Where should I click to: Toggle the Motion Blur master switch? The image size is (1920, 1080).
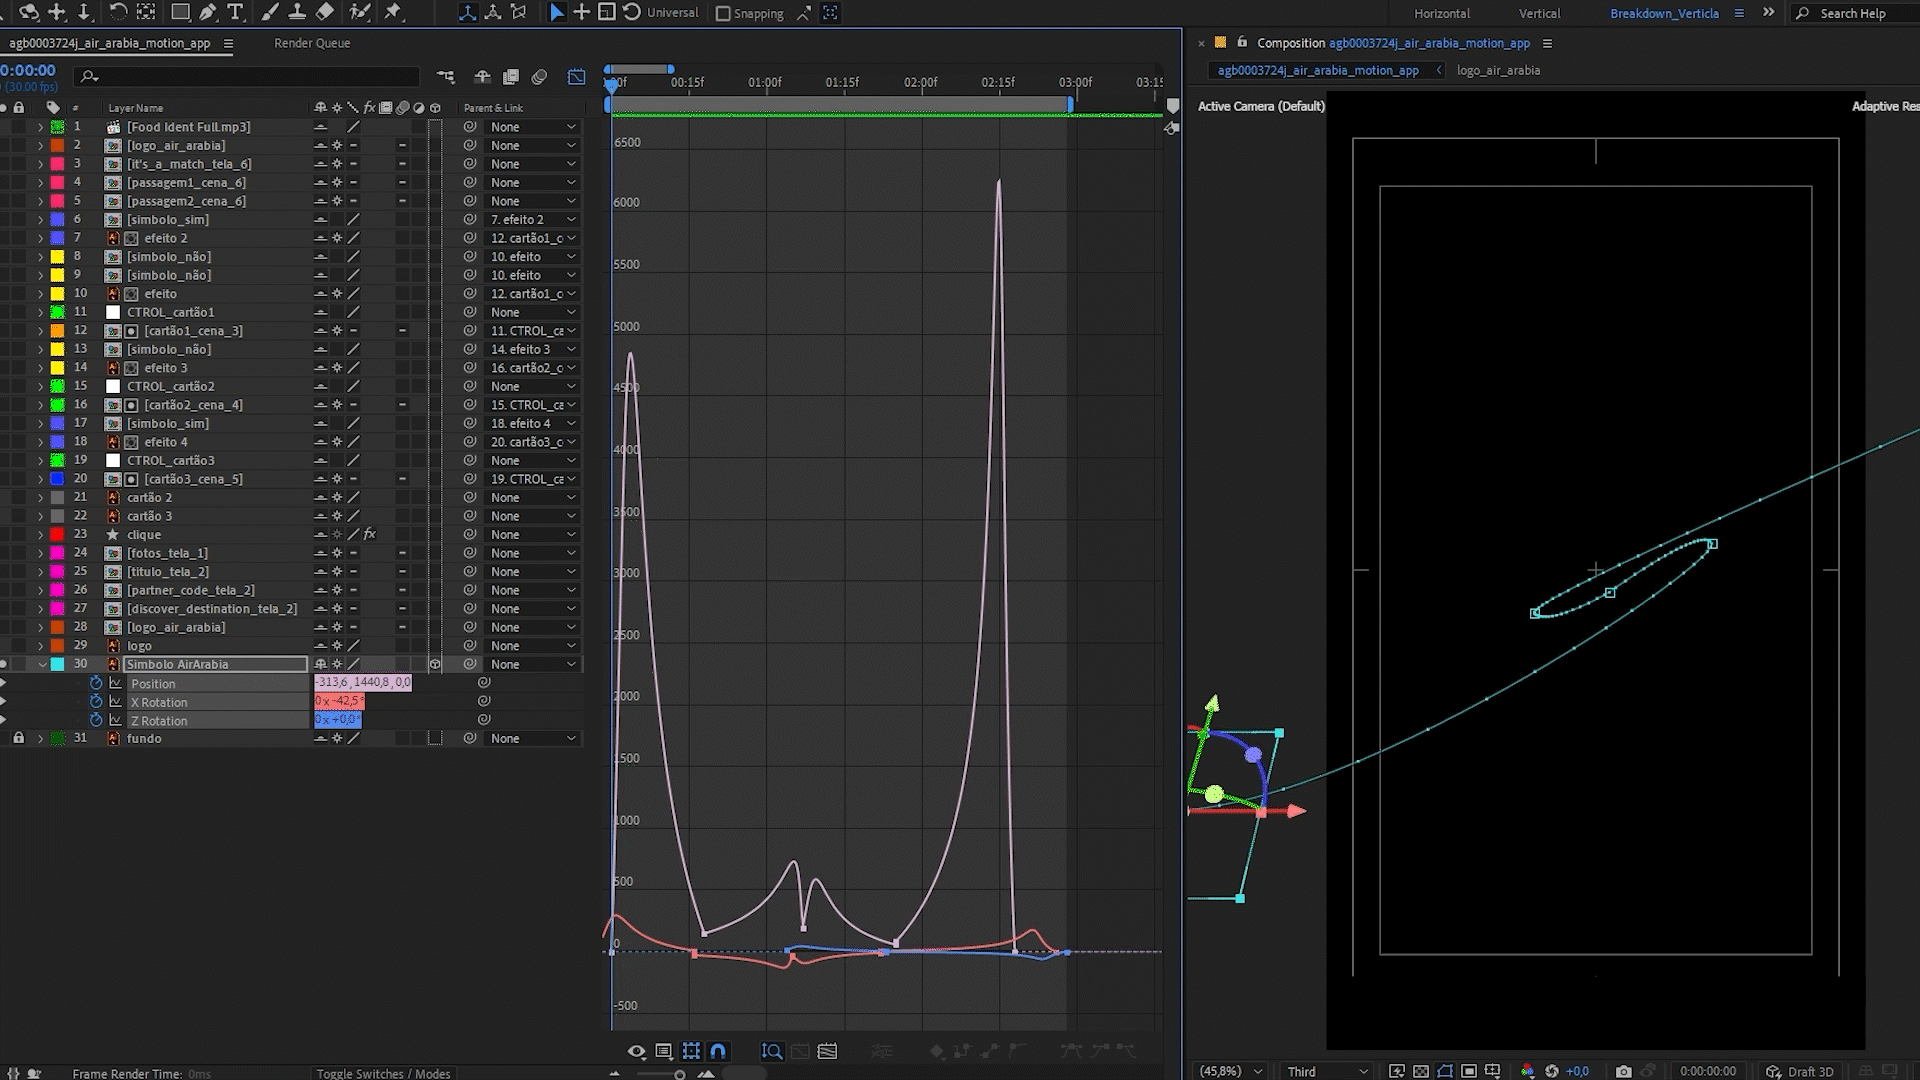(540, 77)
